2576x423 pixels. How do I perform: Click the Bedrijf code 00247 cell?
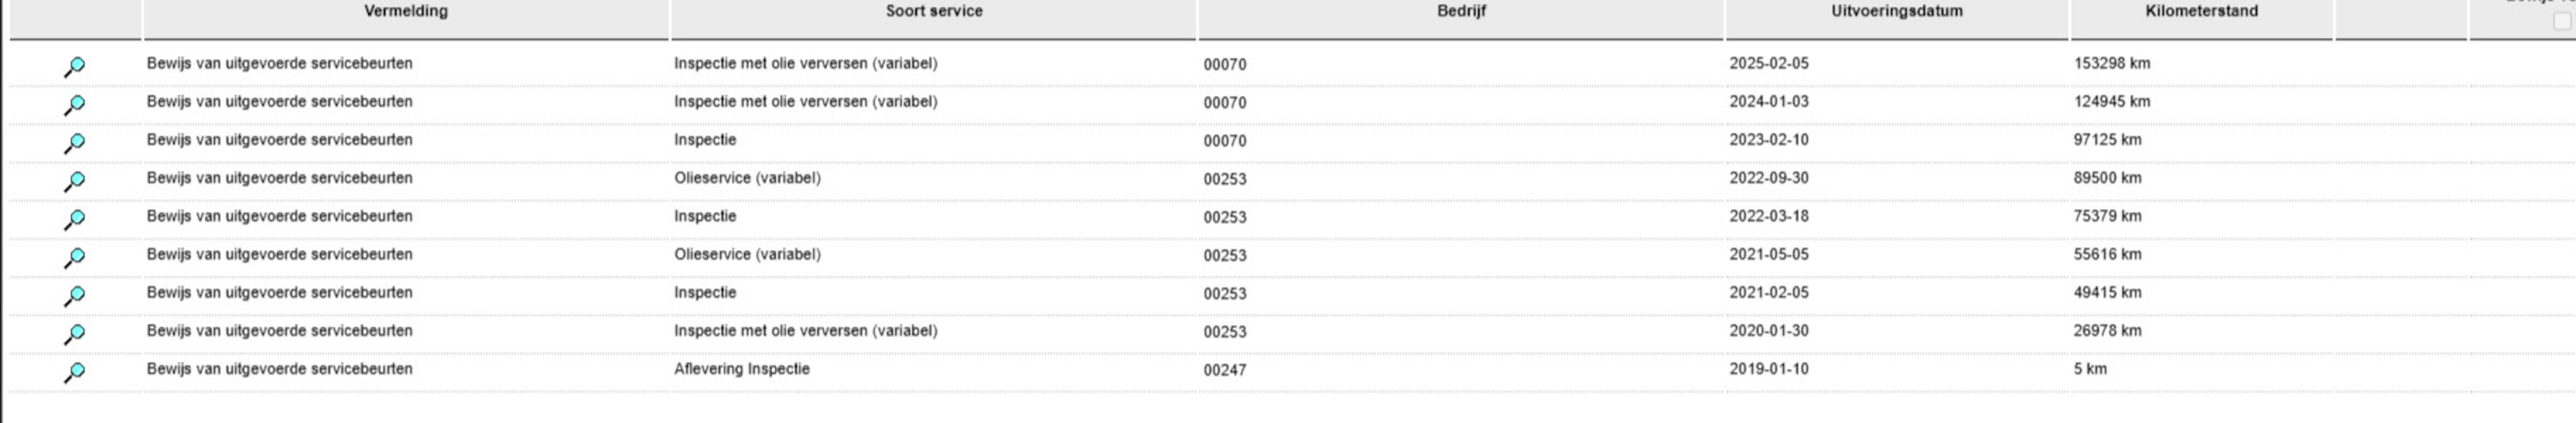click(1225, 370)
